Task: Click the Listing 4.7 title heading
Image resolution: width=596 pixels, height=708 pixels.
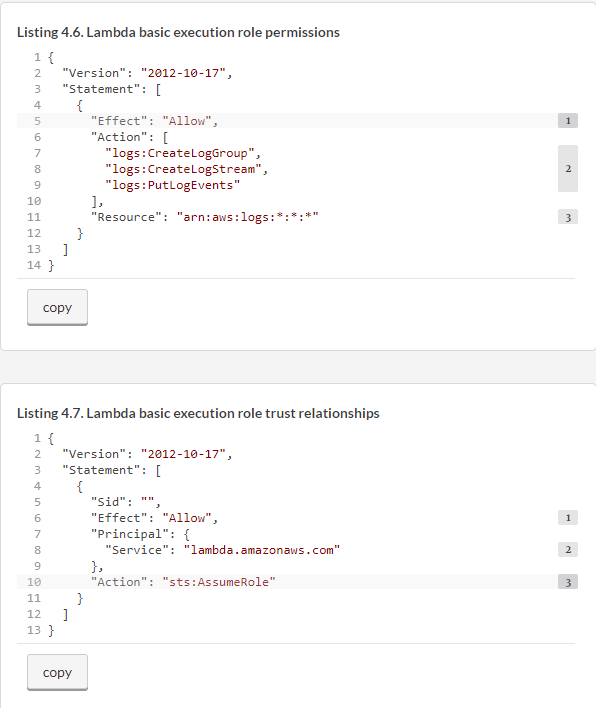Action: (x=198, y=414)
